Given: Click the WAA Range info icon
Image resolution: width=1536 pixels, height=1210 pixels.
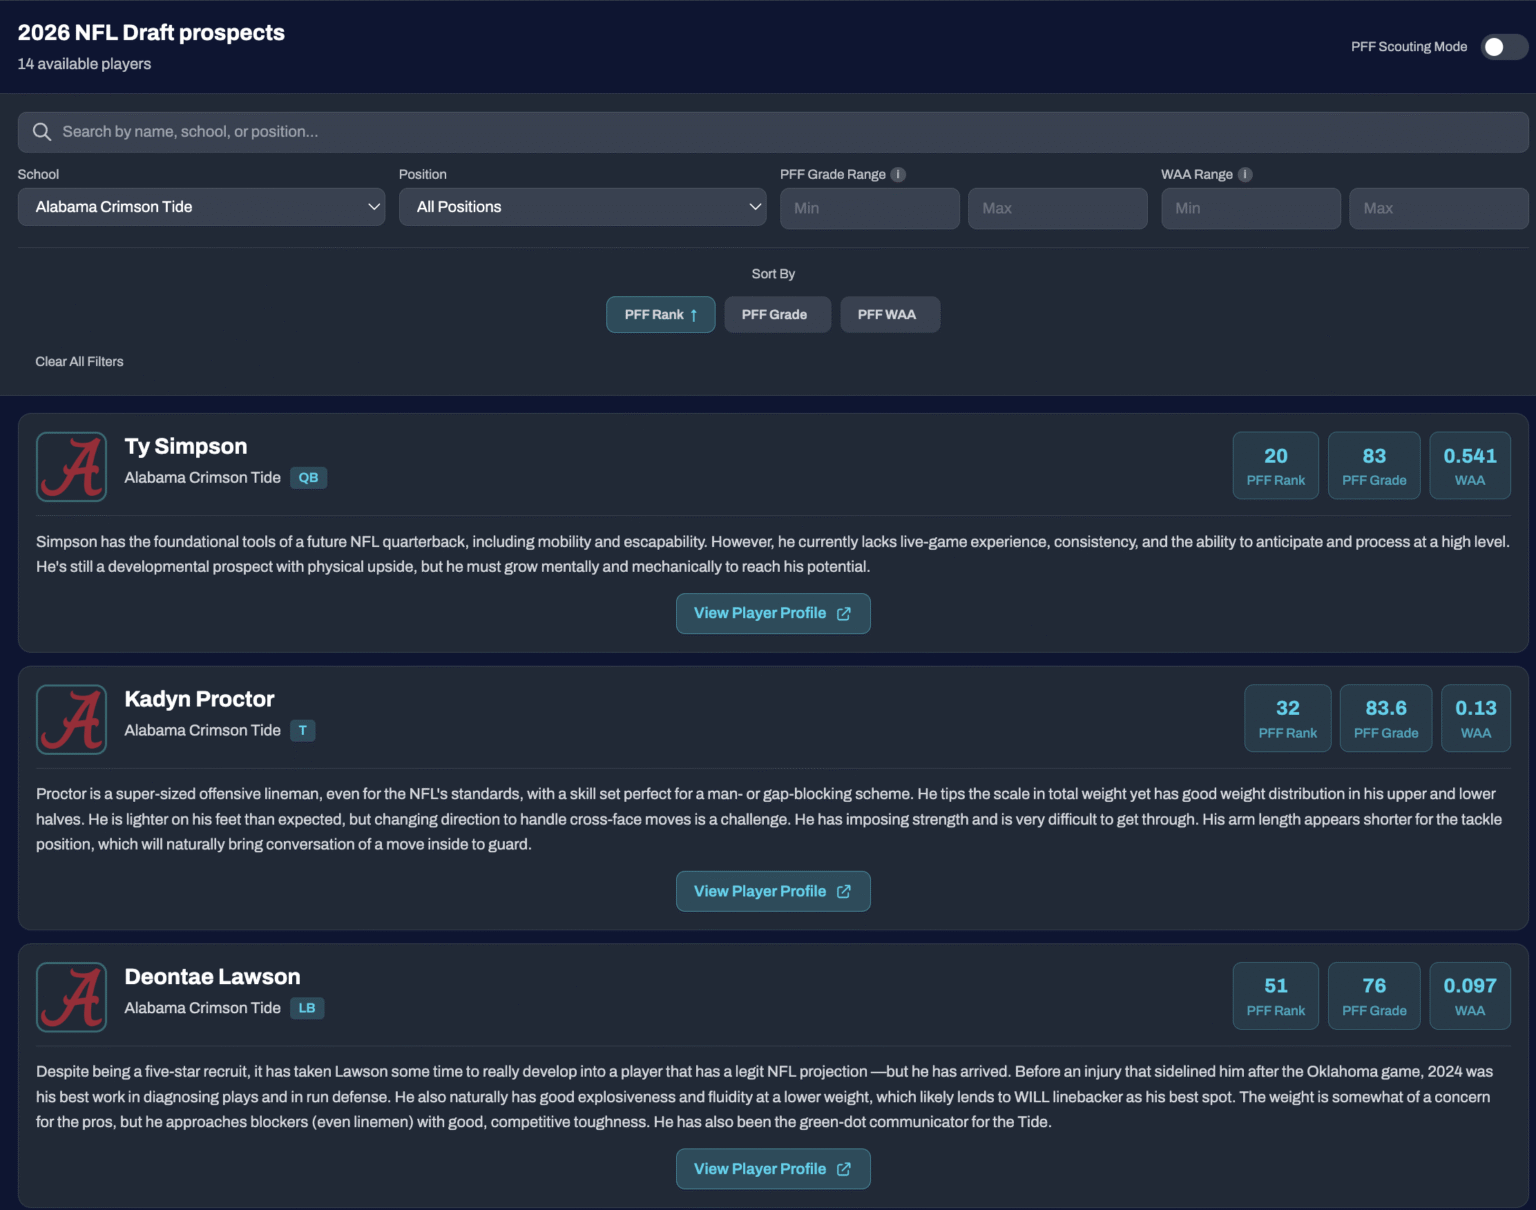Looking at the screenshot, I should pyautogui.click(x=1245, y=174).
